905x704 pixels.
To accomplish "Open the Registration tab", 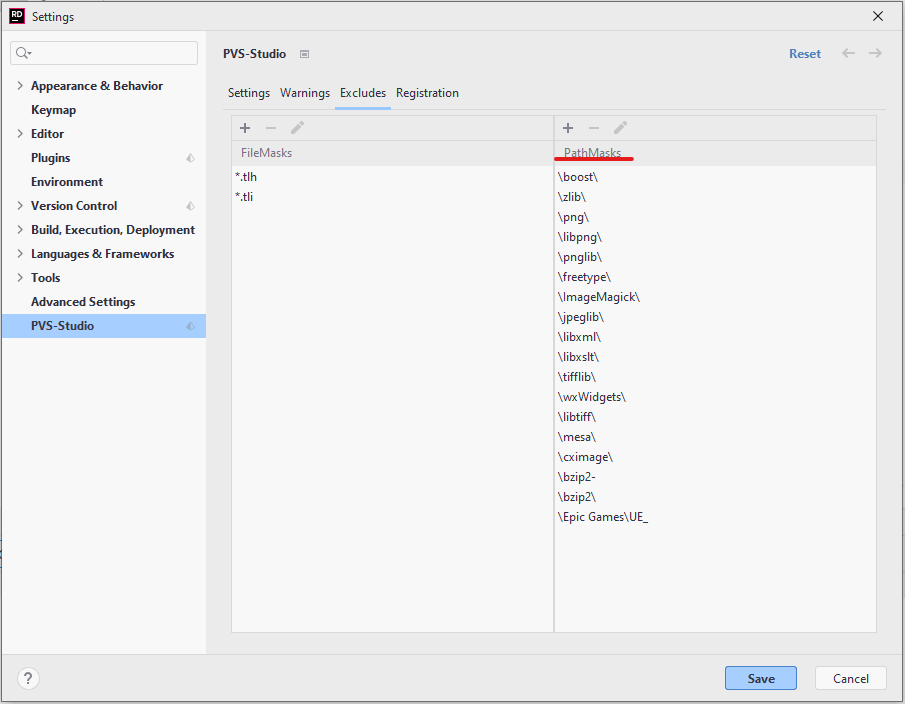I will [427, 92].
